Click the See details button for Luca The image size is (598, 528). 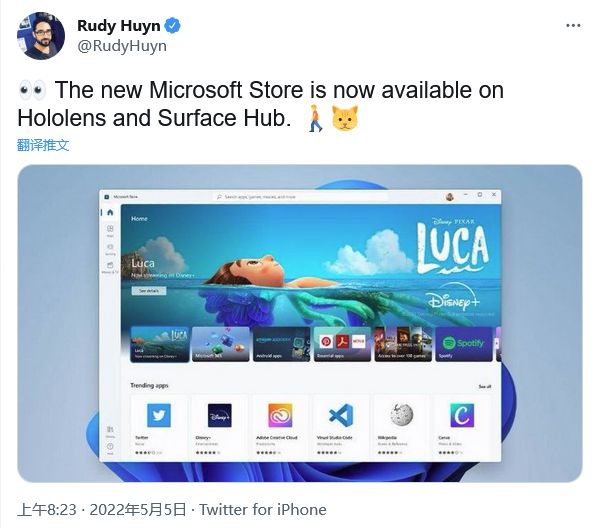pos(149,291)
